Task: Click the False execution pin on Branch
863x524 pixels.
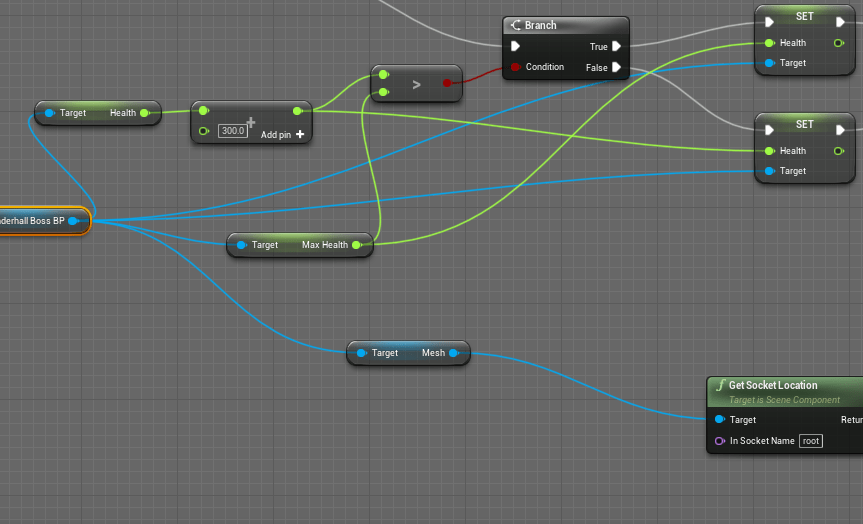Action: [x=617, y=67]
